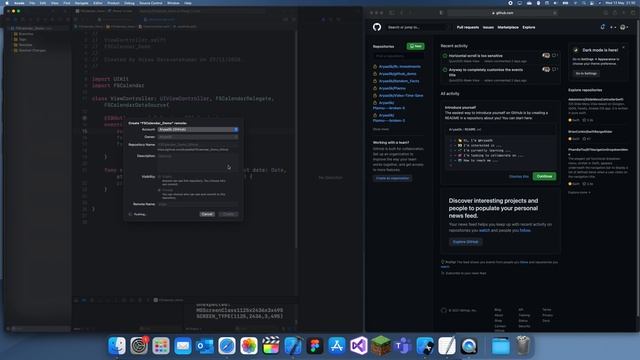Screen dimensions: 640x360
Task: Open the GitHub plus create-new menu
Action: click(613, 27)
